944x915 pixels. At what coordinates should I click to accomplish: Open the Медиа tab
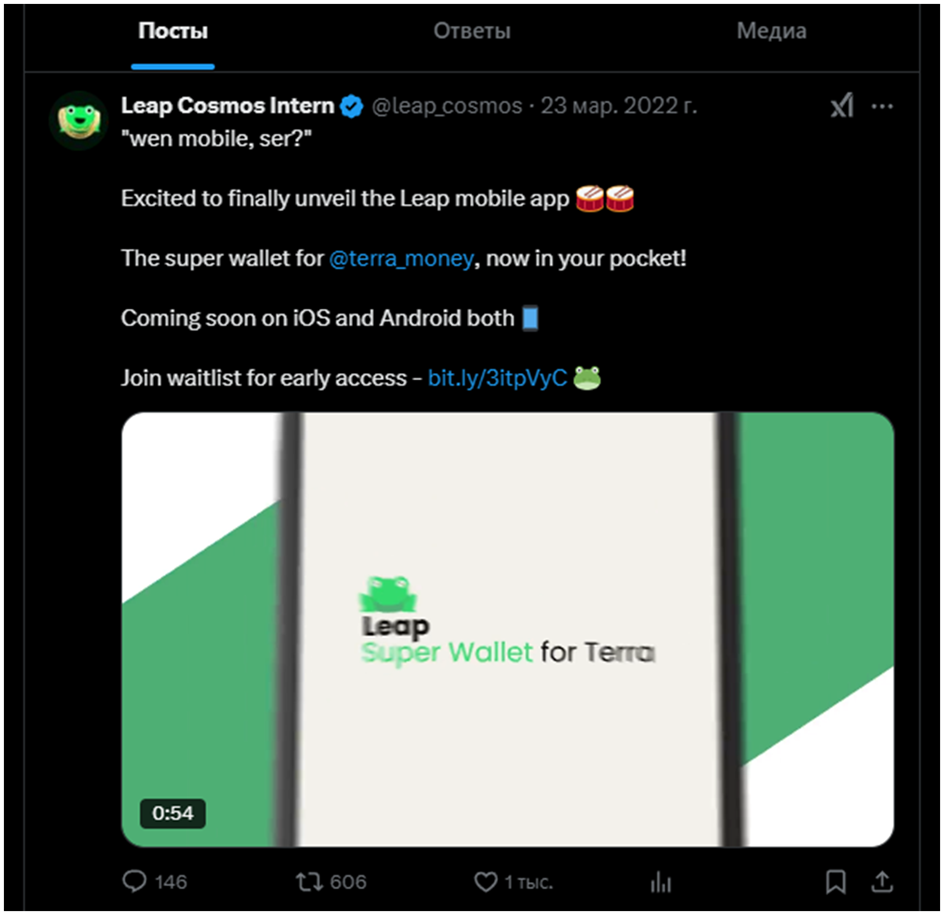tap(771, 31)
